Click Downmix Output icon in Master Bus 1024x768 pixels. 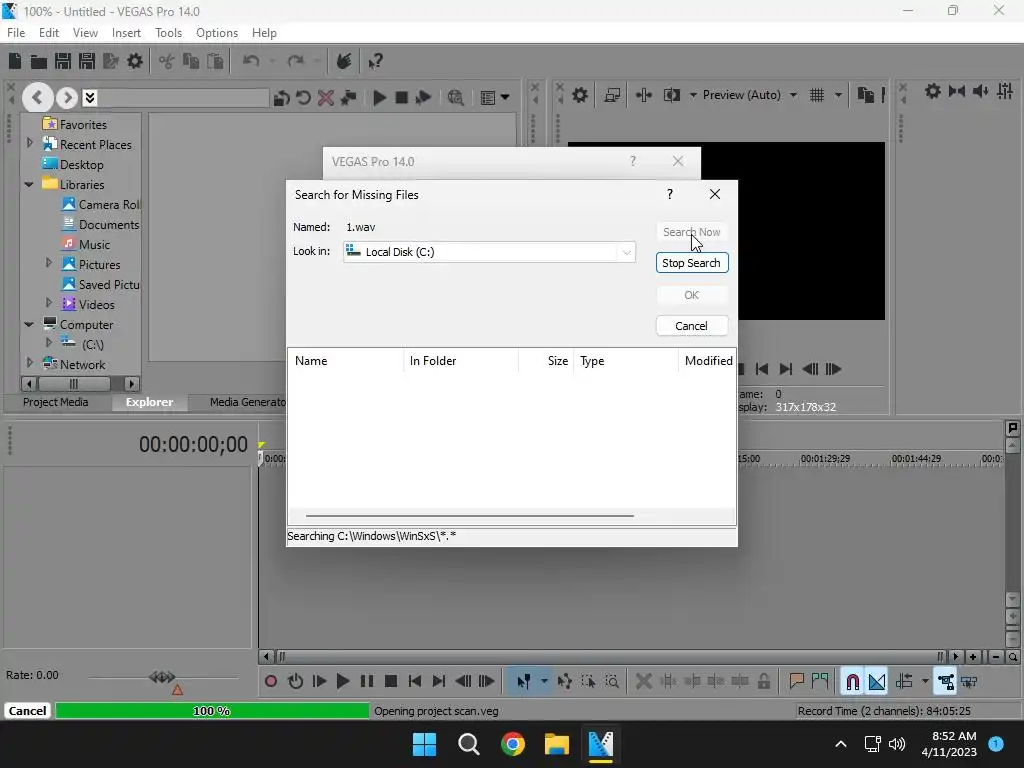[957, 91]
